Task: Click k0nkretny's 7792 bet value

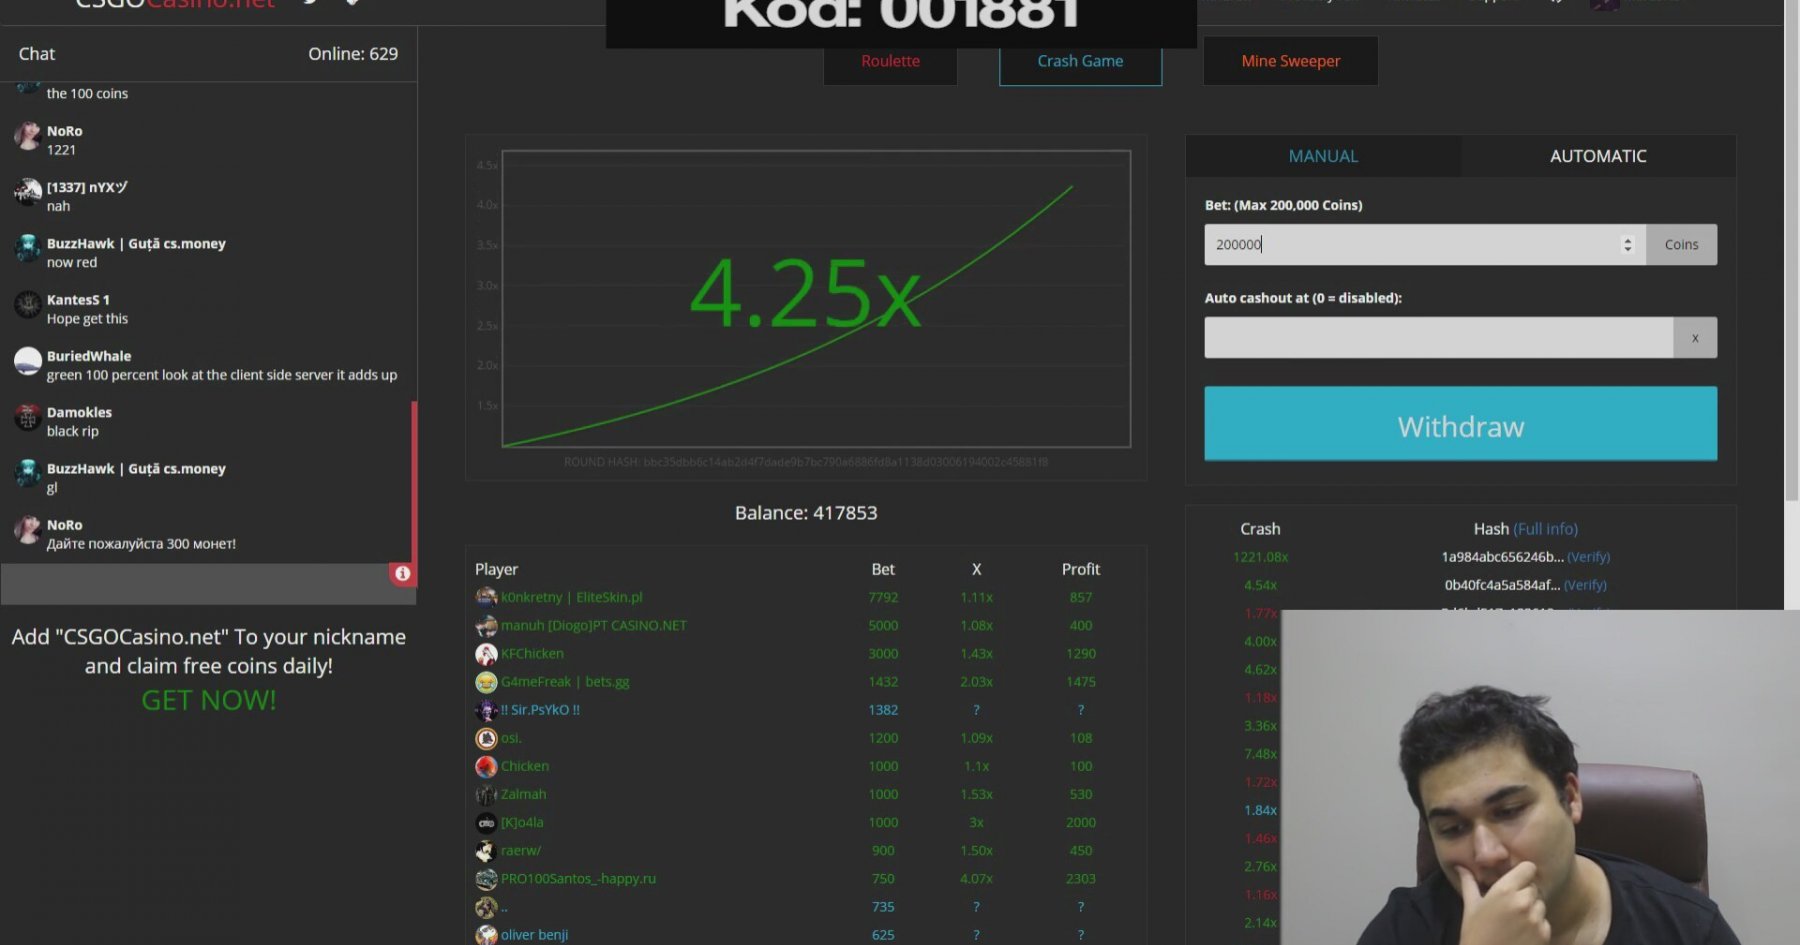Action: (x=883, y=597)
